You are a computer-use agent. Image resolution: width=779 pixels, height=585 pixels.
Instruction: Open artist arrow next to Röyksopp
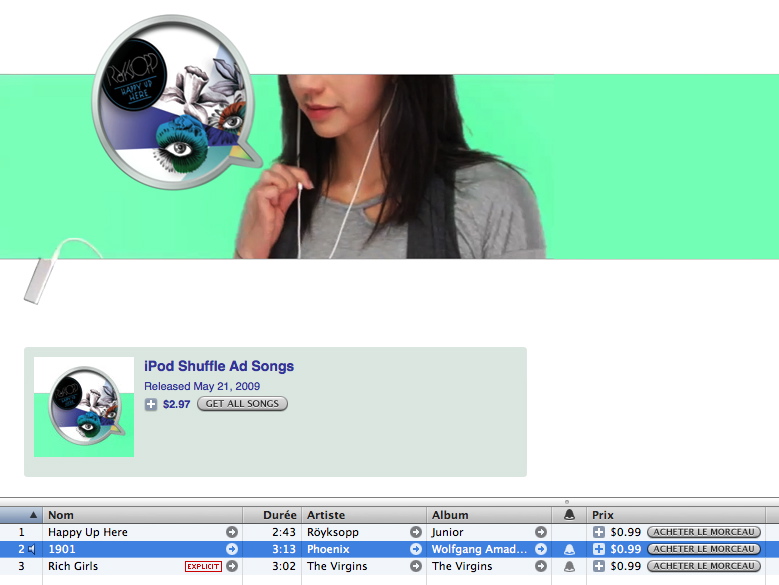pyautogui.click(x=416, y=532)
